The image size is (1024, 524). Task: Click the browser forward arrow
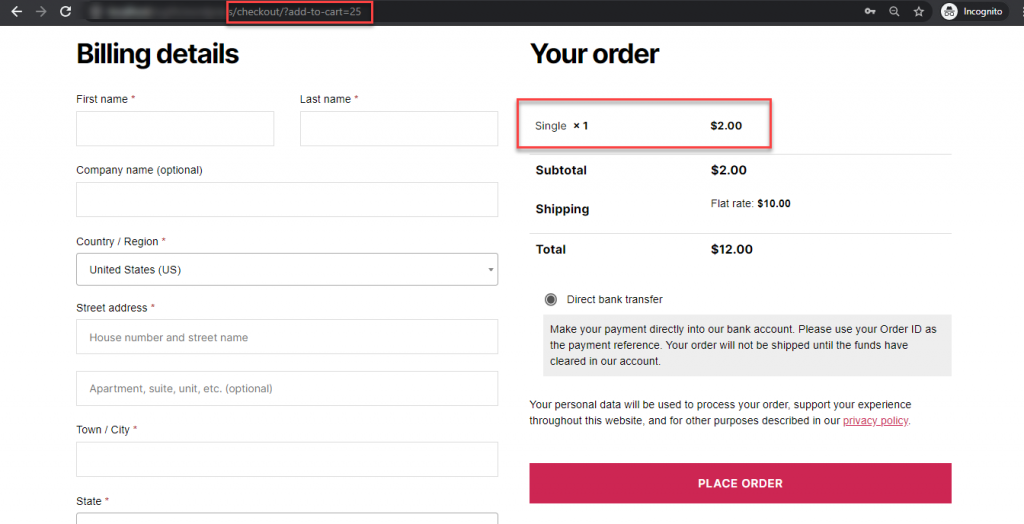(x=41, y=12)
